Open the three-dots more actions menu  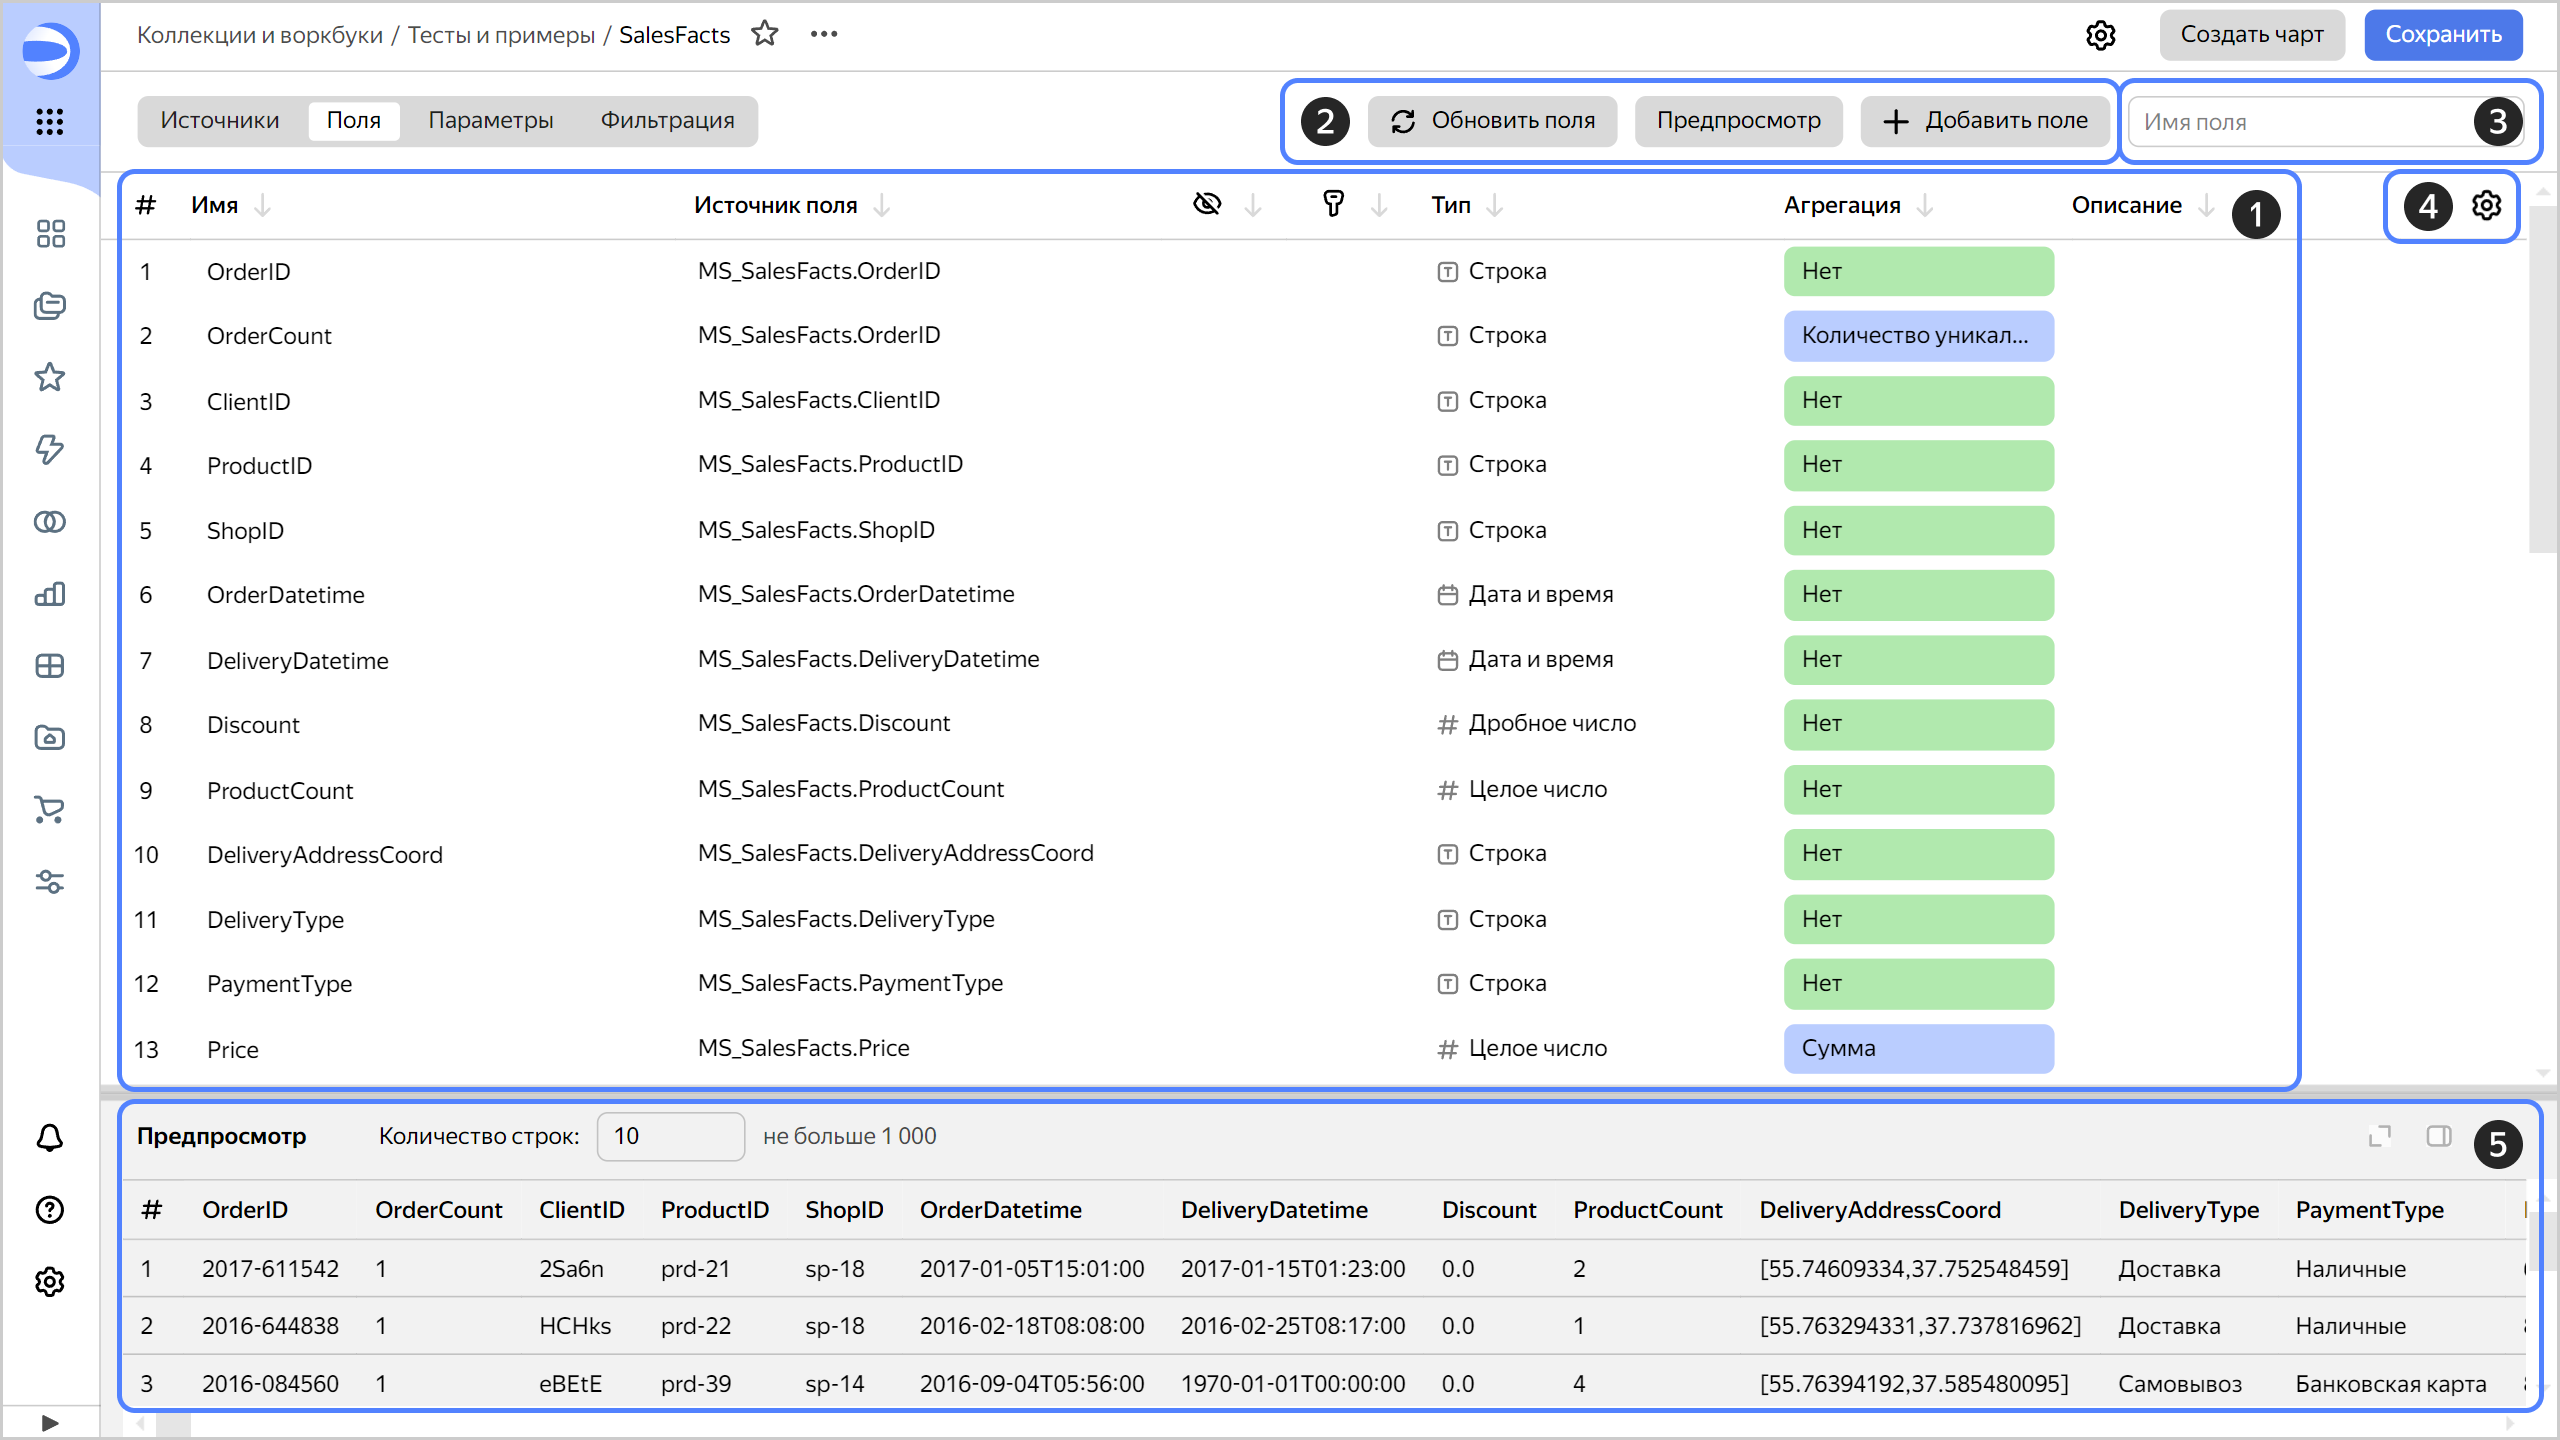coord(824,34)
